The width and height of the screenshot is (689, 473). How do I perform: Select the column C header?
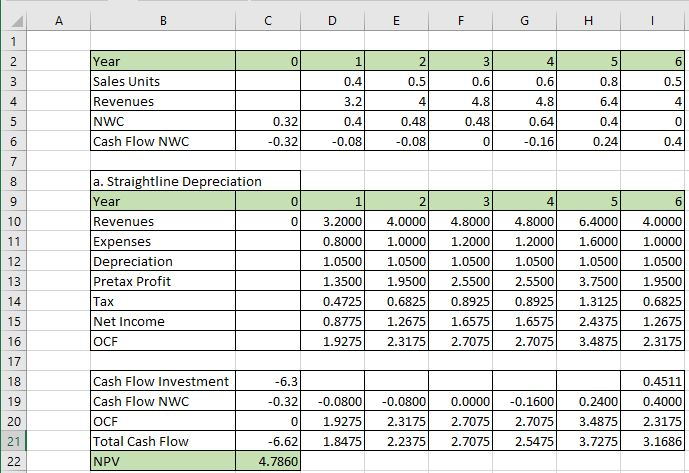[267, 16]
